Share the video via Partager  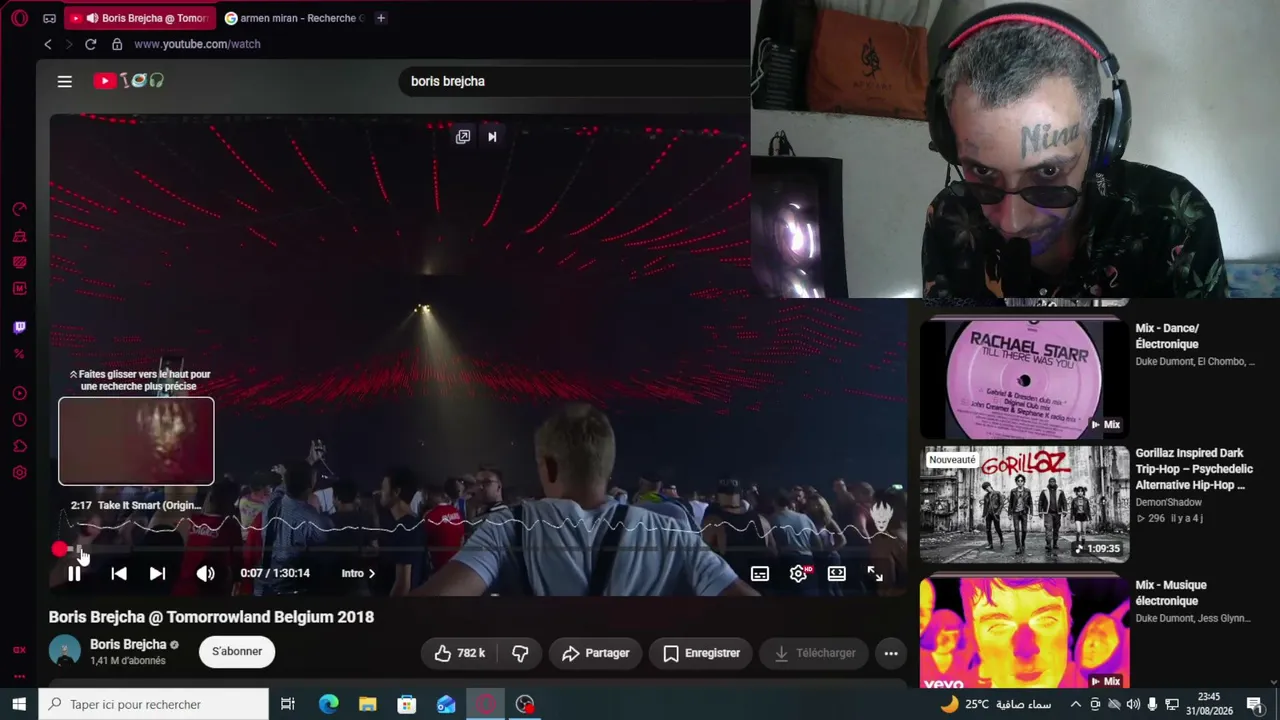coord(595,653)
